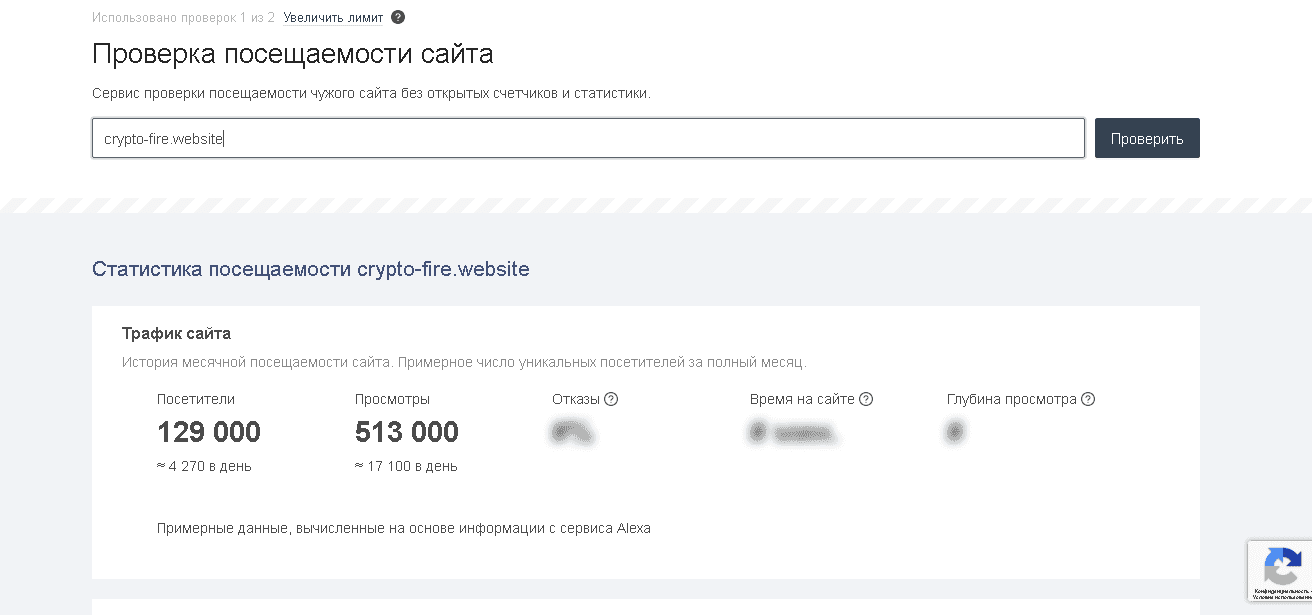Click the Посетители value 129 000
Screen dimensions: 1312x615
[208, 431]
